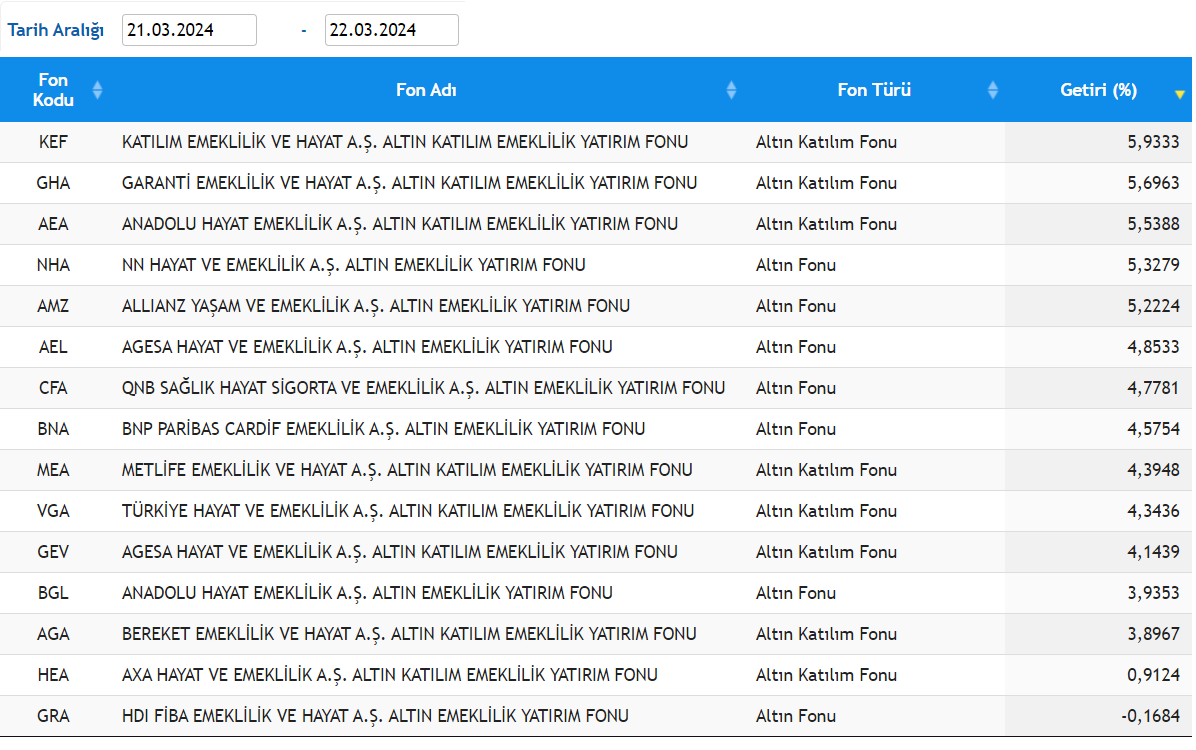
Task: Click return value 5,6963
Action: click(1153, 183)
